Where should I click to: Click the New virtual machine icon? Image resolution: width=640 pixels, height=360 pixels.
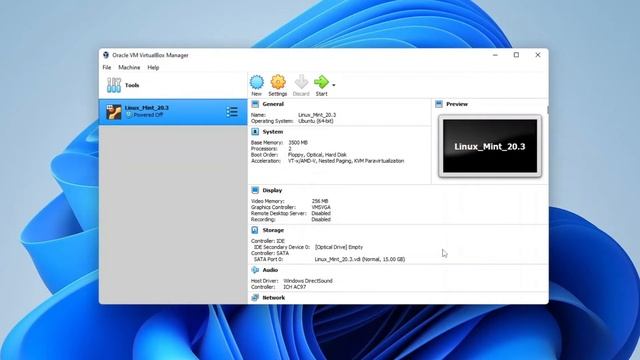(257, 82)
